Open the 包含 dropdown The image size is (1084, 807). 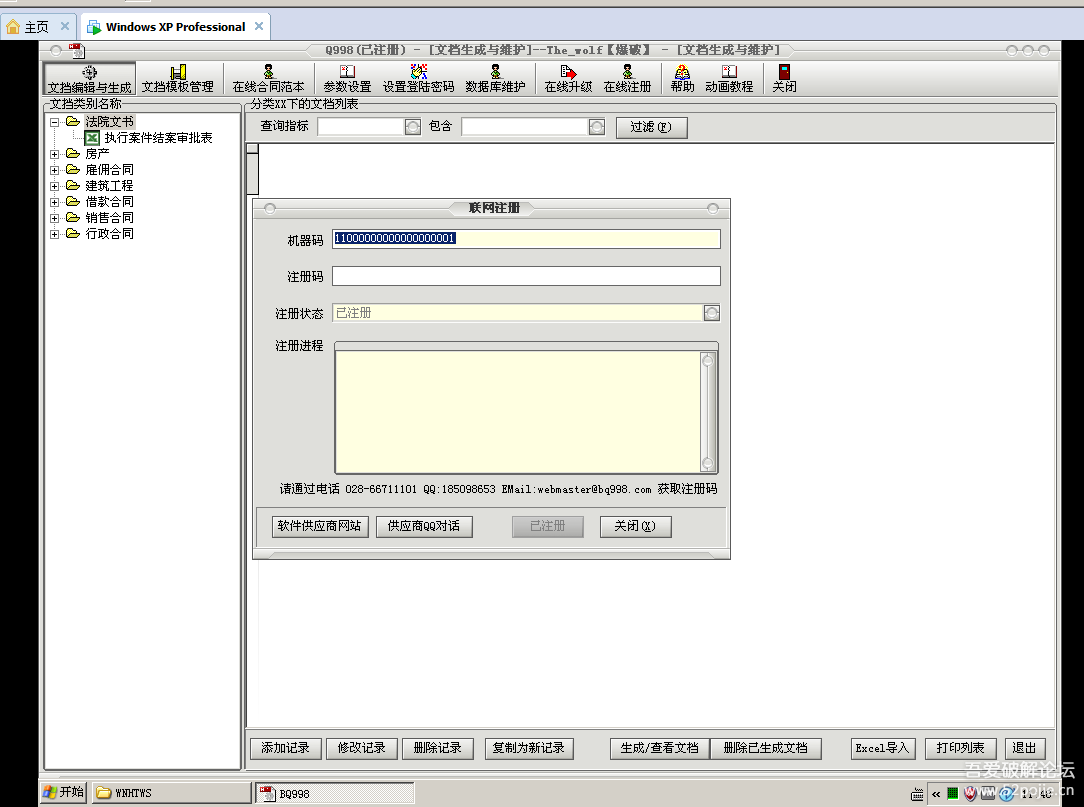(597, 127)
